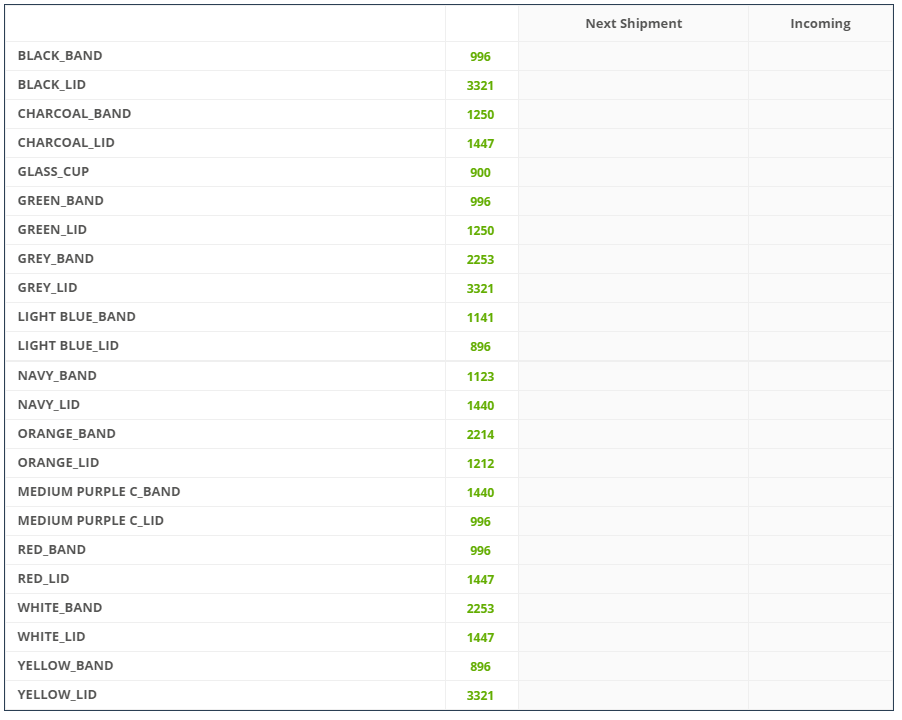The height and width of the screenshot is (720, 902).
Task: Click the NAVY_BAND quantity 1123
Action: 480,377
